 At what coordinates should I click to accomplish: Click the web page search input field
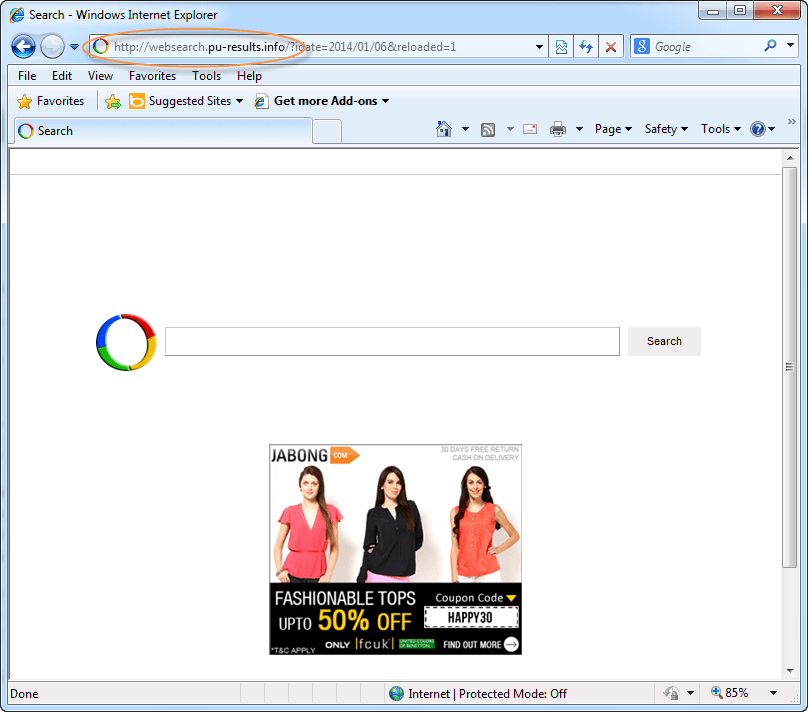tap(392, 341)
